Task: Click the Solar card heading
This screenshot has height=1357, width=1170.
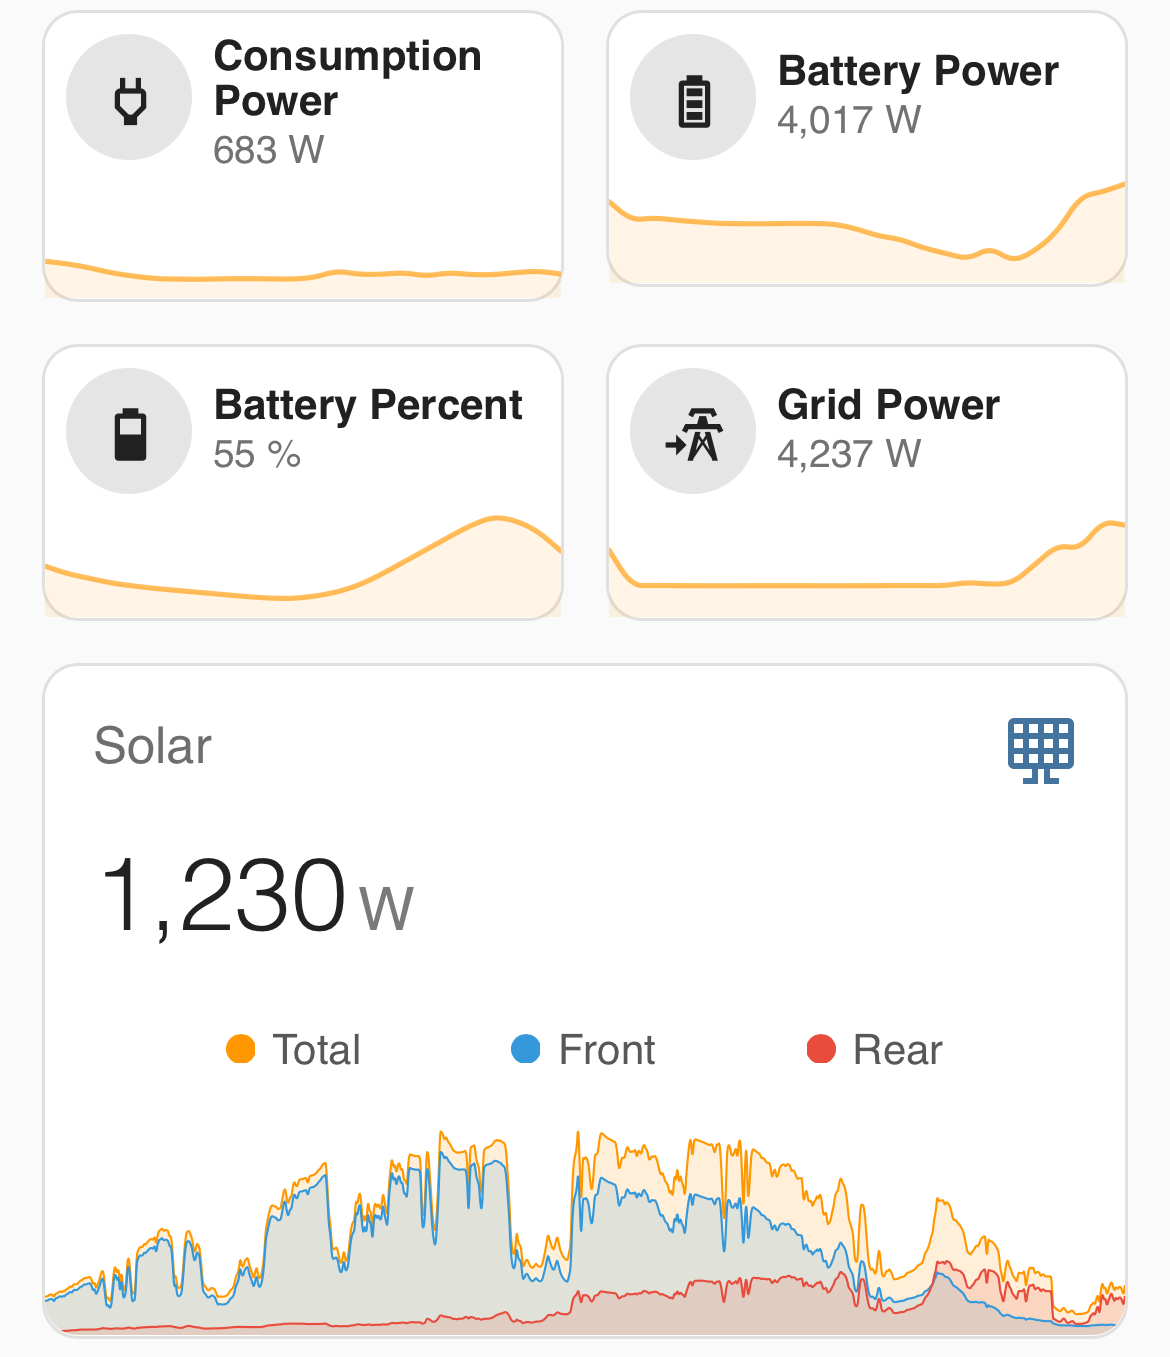Action: coord(153,746)
